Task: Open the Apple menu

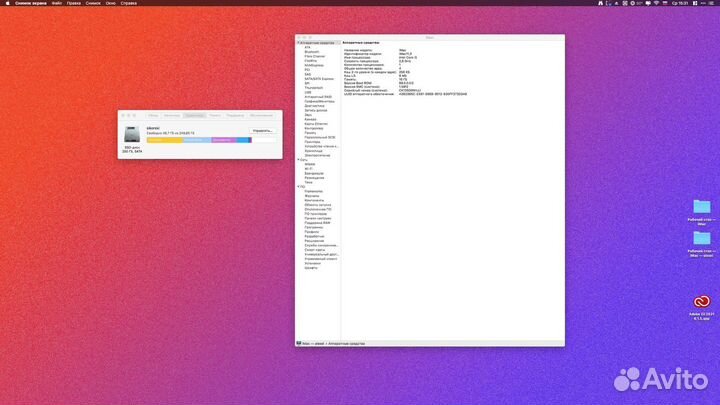Action: [7, 3]
